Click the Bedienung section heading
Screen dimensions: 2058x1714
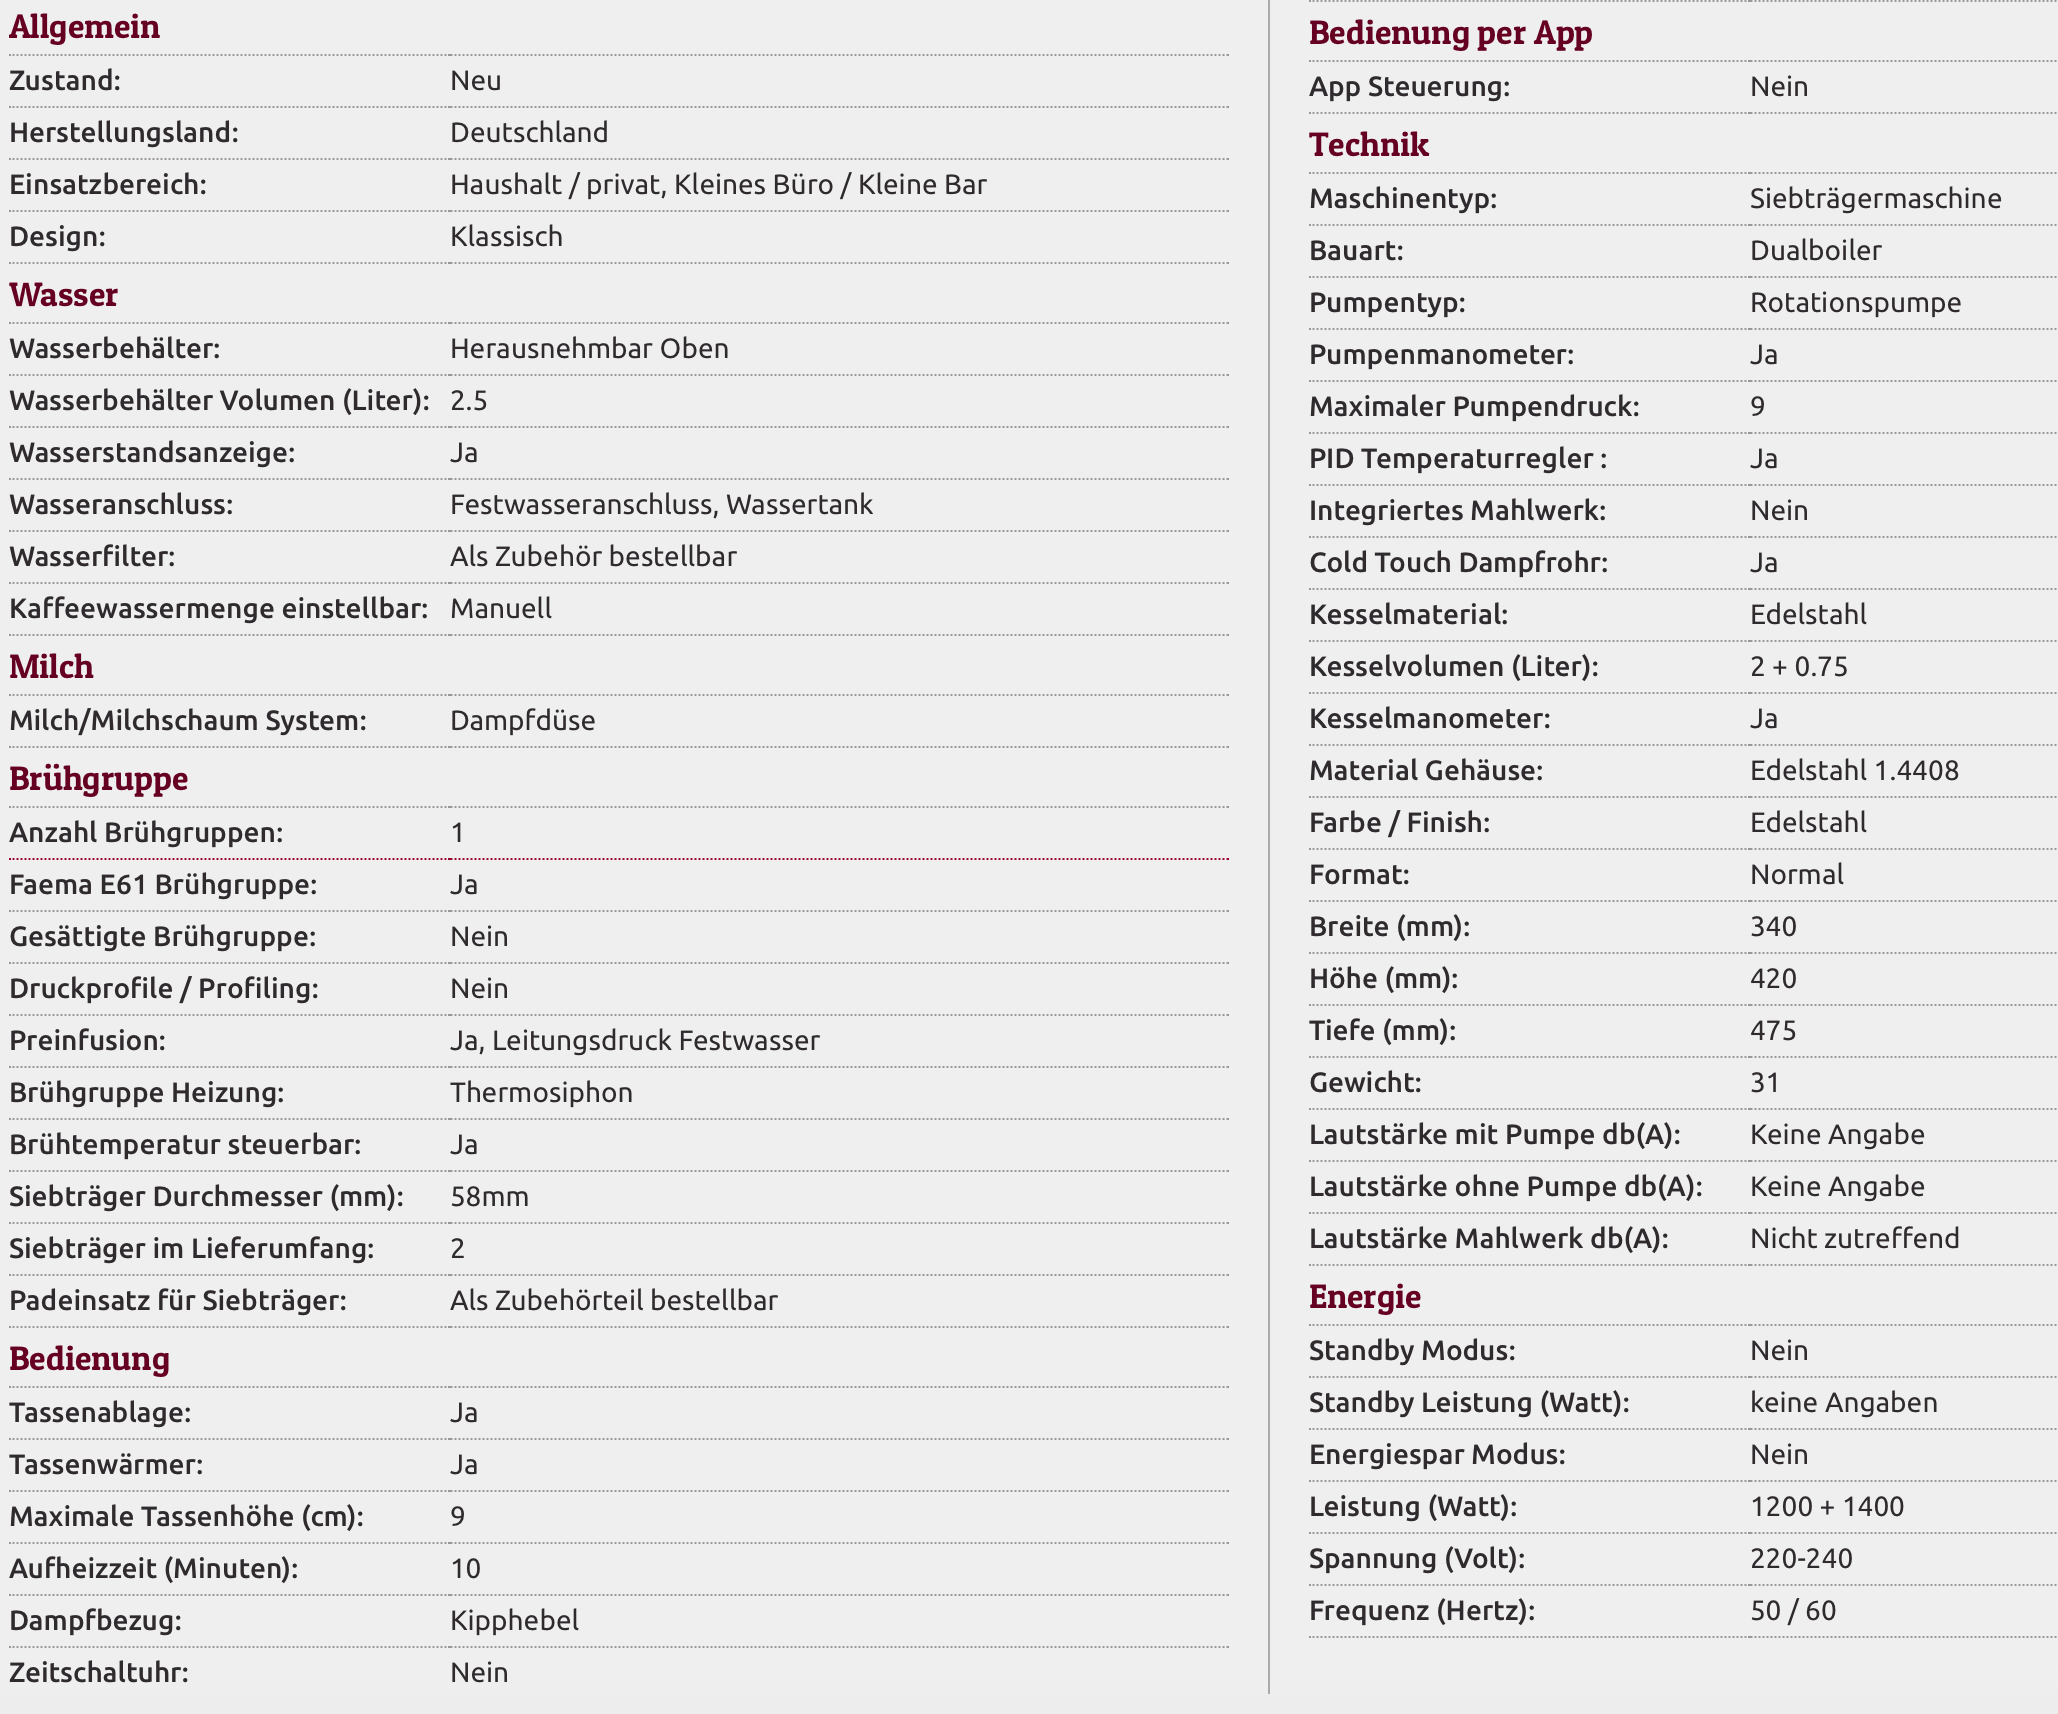tap(90, 1359)
